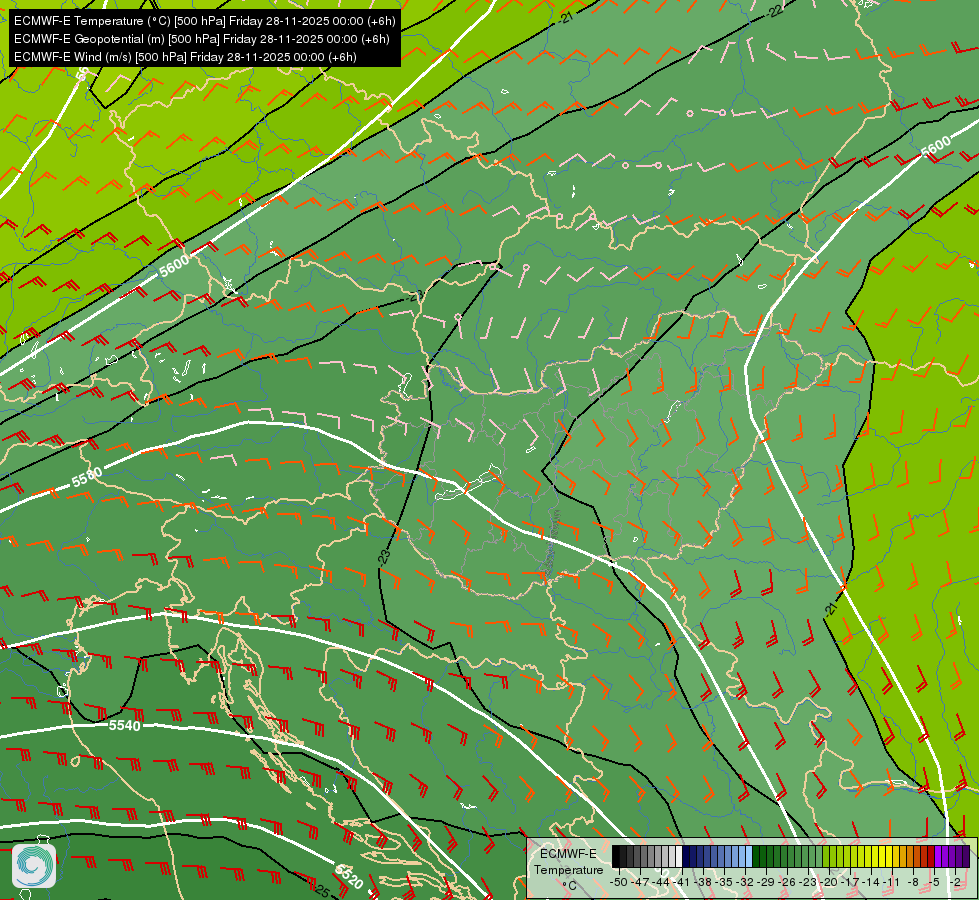This screenshot has width=979, height=900.
Task: Select the ECMWF-E Temperature (°C) header line
Action: [x=204, y=21]
